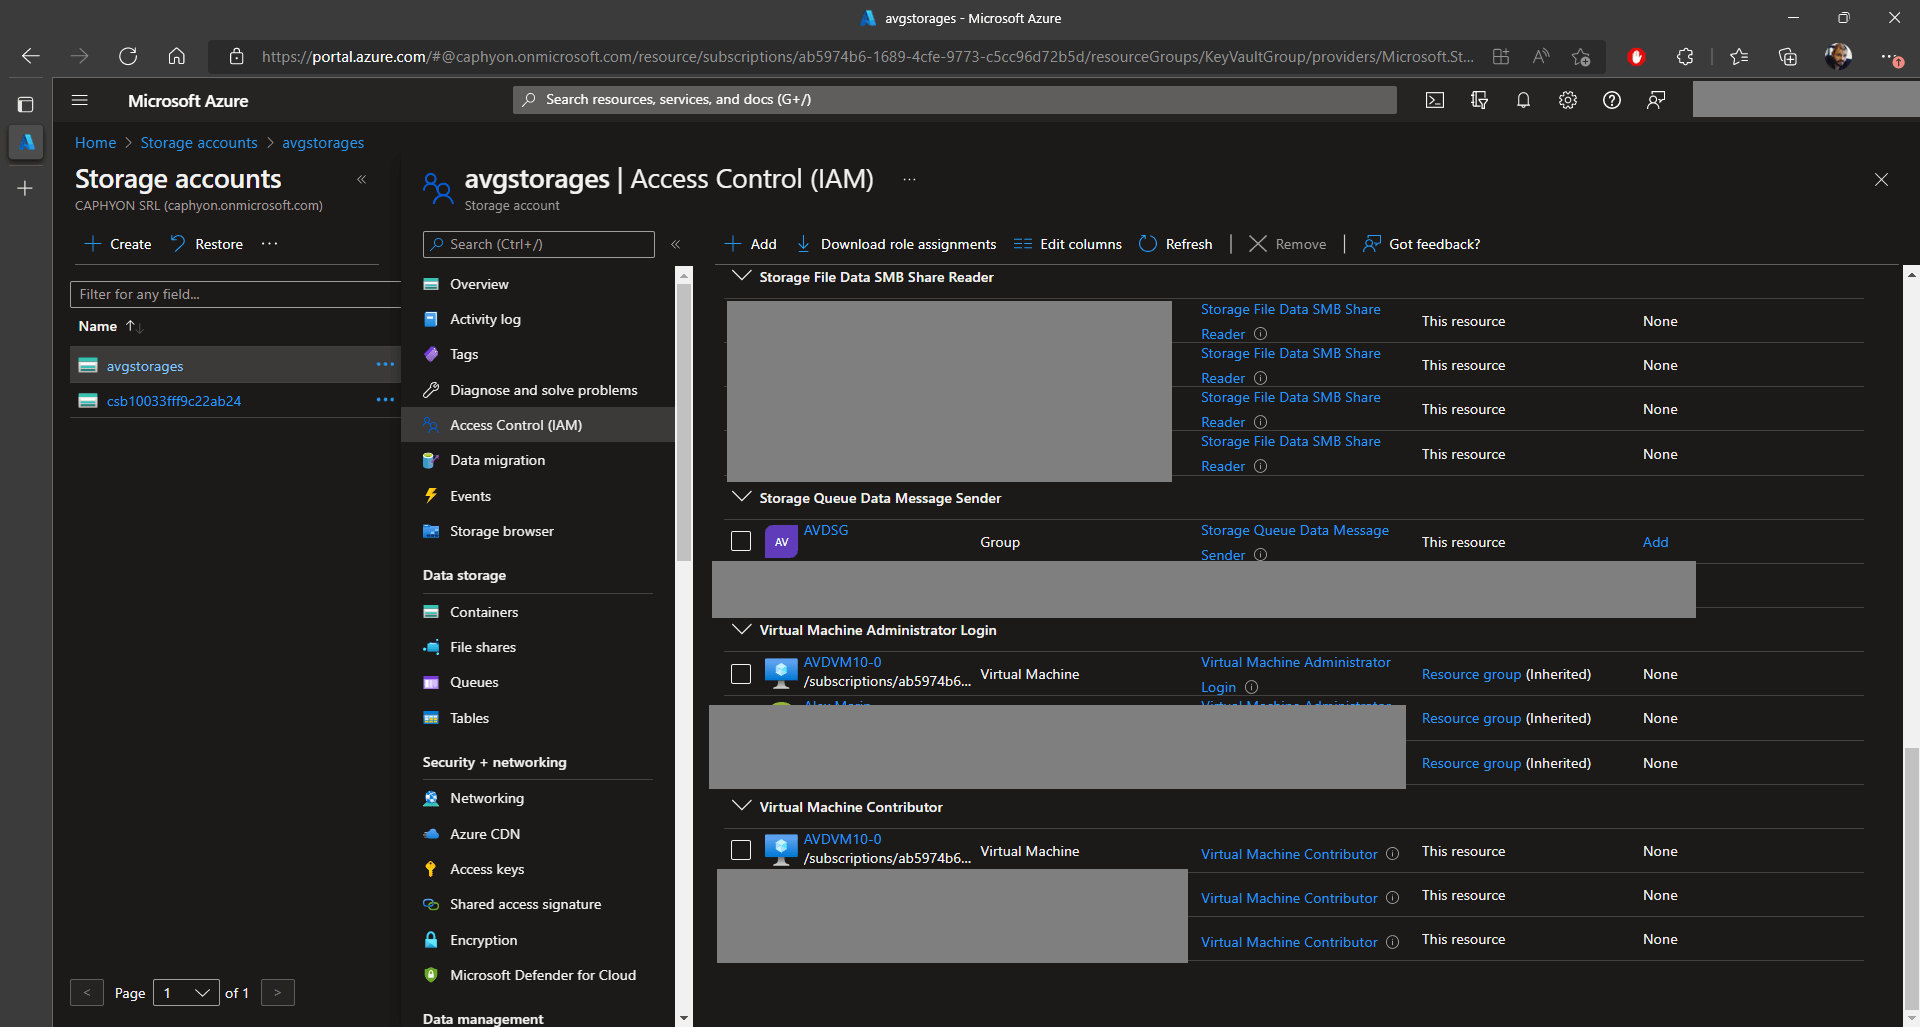Open the browser extensions puzzle icon

coord(1685,57)
